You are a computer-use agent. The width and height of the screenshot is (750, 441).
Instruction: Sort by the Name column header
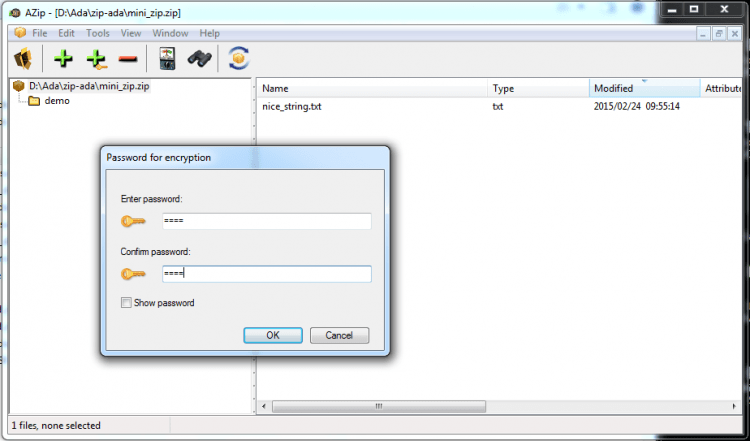pos(372,88)
